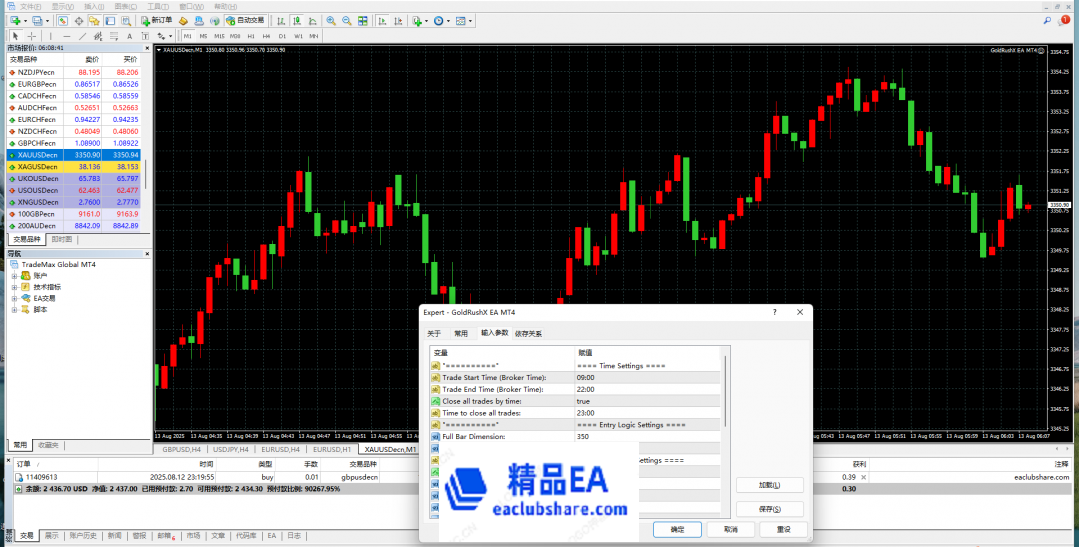Switch to 依存关系 tab in Expert dialog
This screenshot has height=547, width=1079.
[528, 334]
